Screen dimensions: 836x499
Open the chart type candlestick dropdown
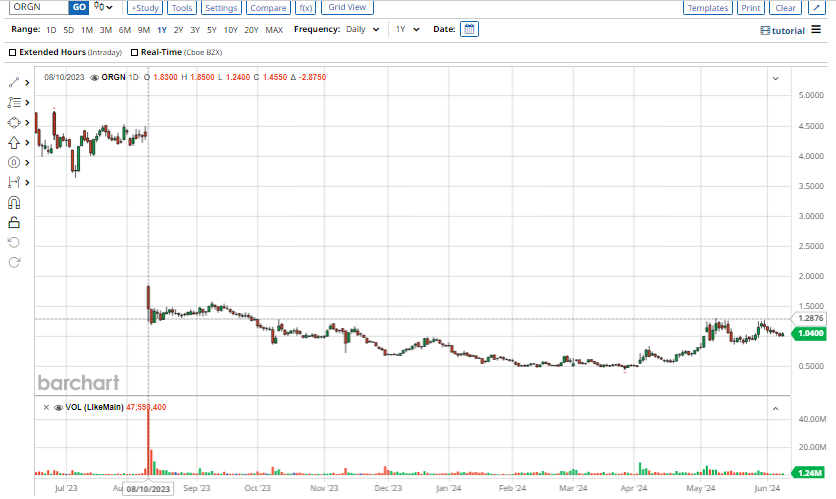pos(103,7)
